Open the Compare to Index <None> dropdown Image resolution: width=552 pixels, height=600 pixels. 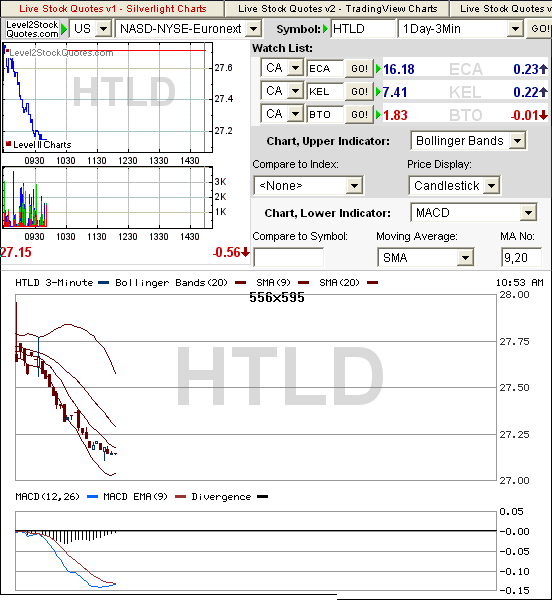tap(308, 186)
